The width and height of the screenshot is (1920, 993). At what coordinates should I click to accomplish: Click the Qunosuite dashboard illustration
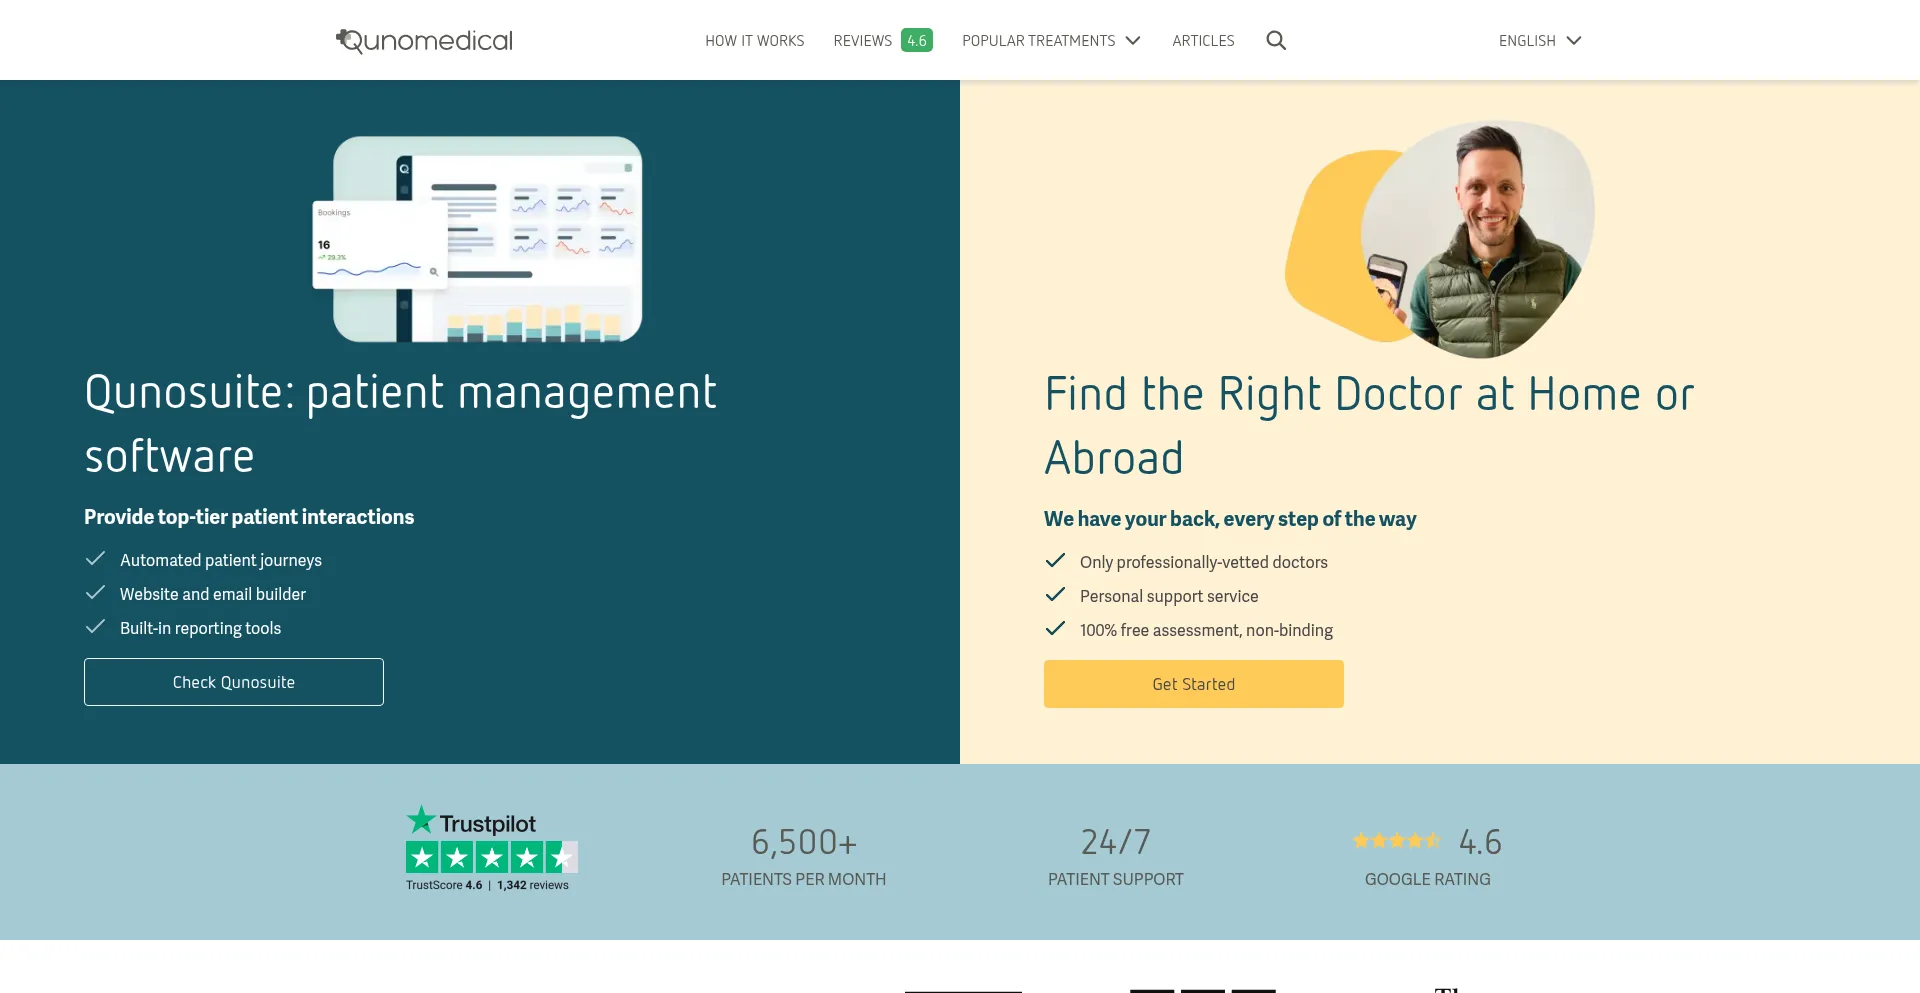(478, 240)
